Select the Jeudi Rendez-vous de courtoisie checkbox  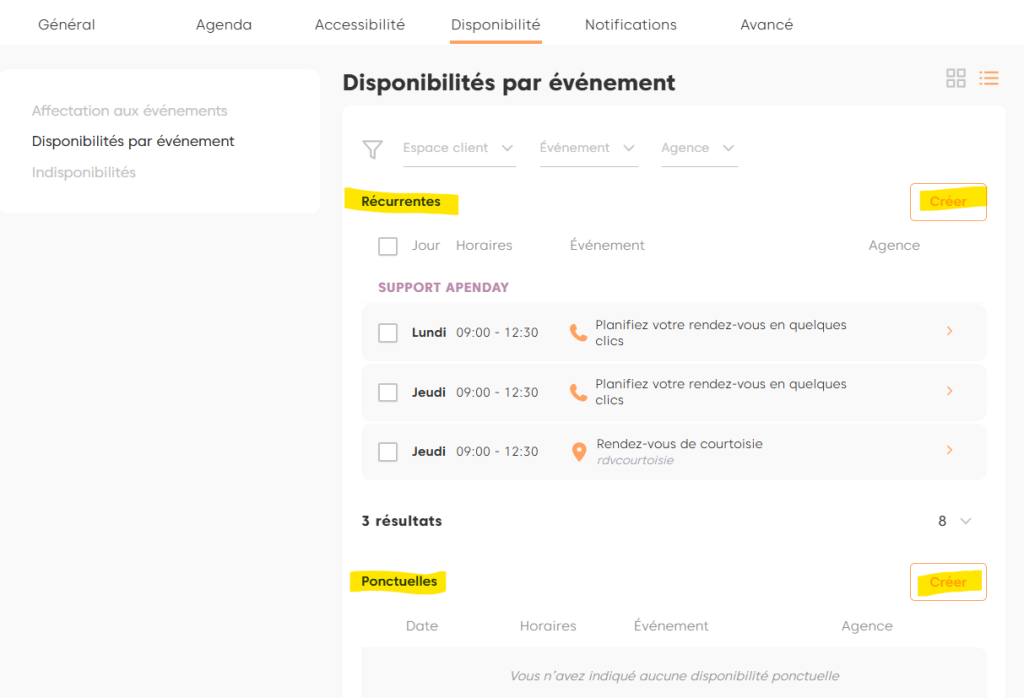[388, 452]
